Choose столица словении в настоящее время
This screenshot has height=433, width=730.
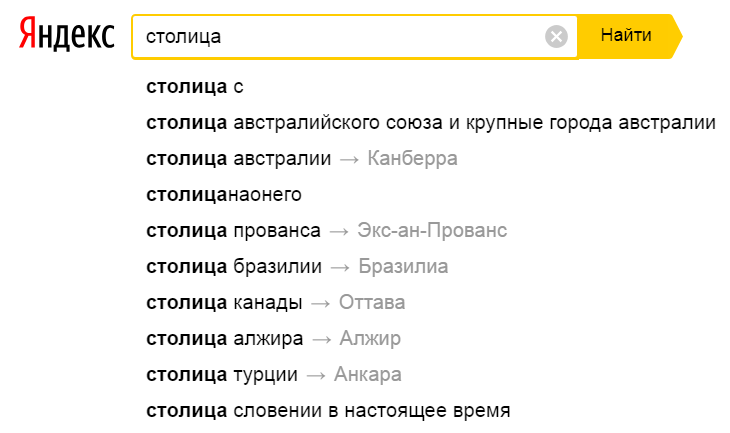tap(328, 411)
